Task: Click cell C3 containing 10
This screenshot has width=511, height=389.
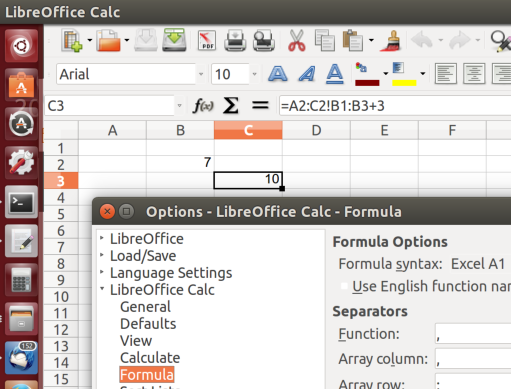Action: (x=248, y=180)
